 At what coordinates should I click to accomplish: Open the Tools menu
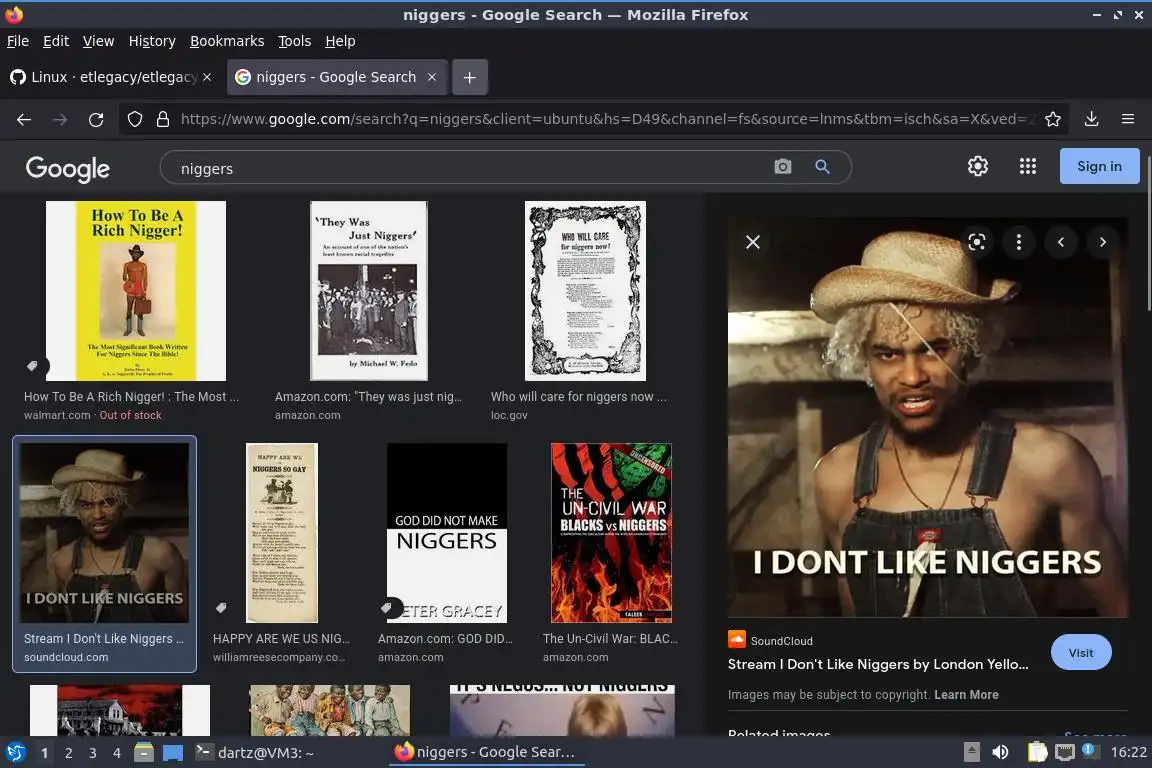[295, 41]
